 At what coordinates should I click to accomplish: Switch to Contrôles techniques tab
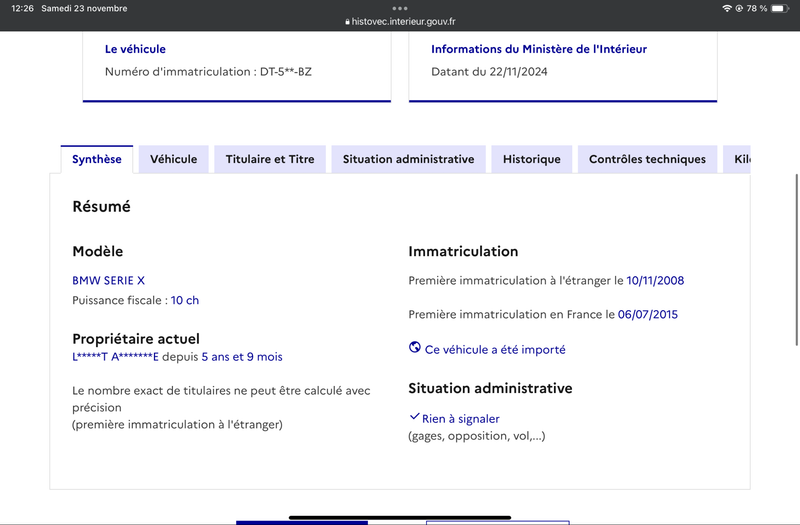(647, 159)
